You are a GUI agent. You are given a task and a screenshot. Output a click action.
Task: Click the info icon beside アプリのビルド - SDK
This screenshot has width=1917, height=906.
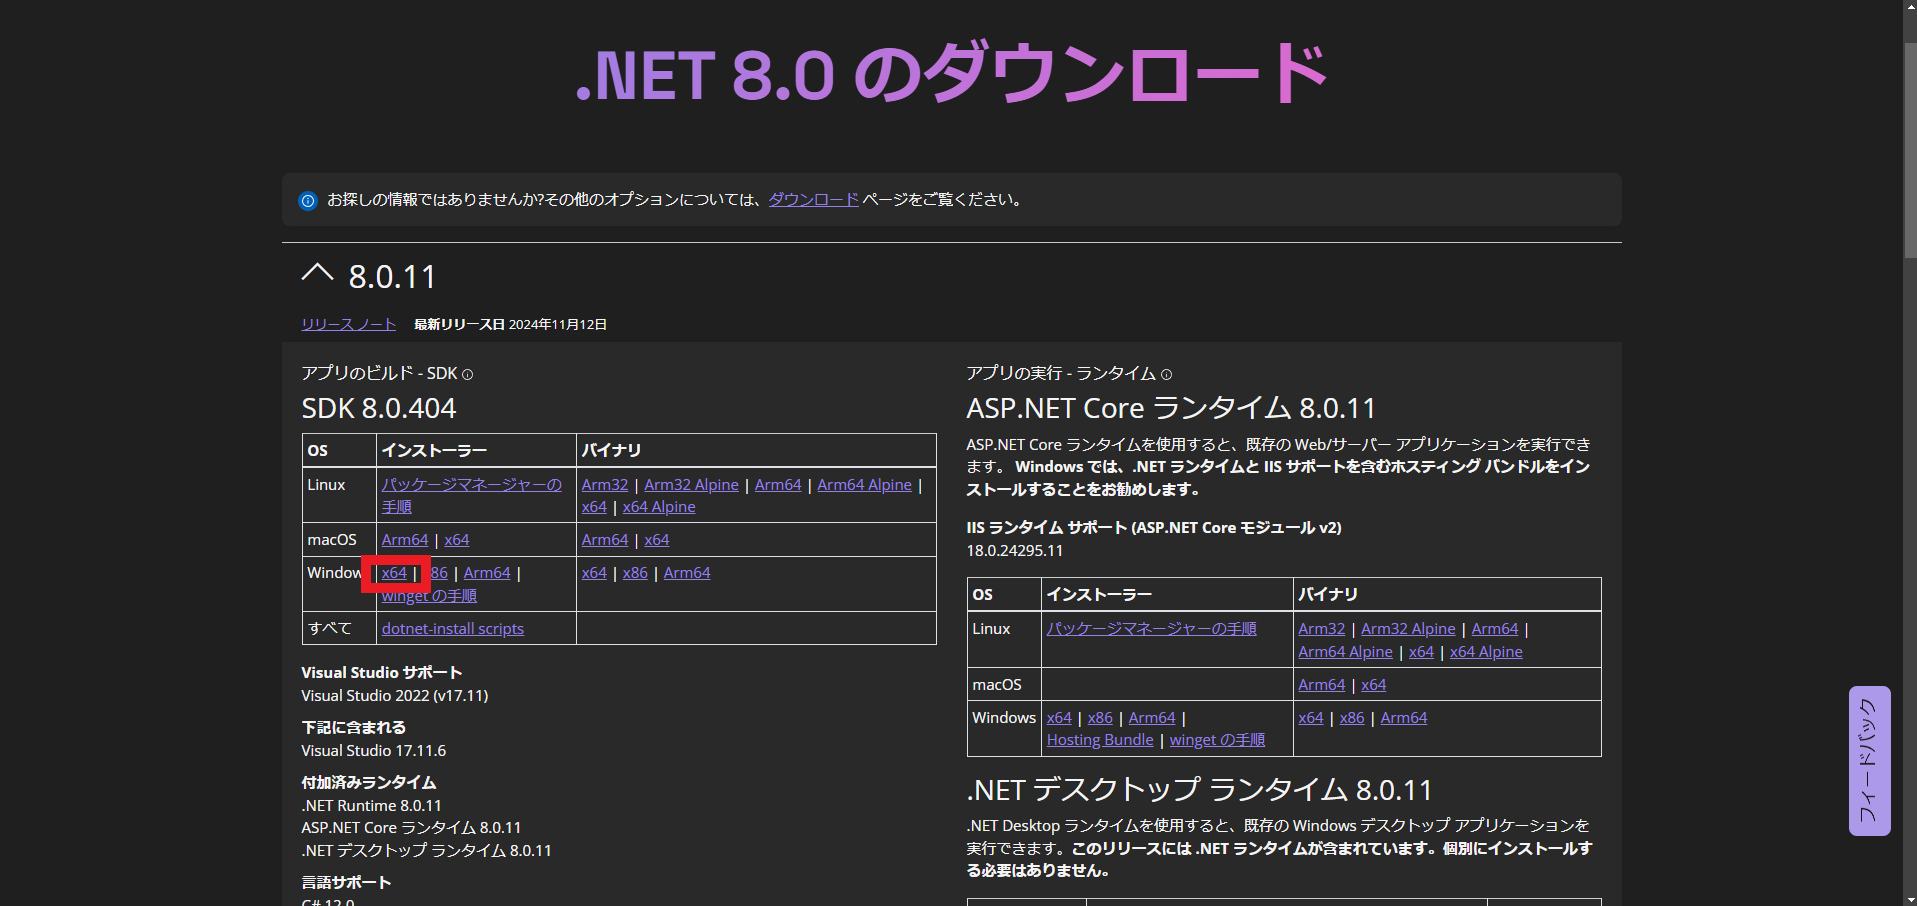467,374
